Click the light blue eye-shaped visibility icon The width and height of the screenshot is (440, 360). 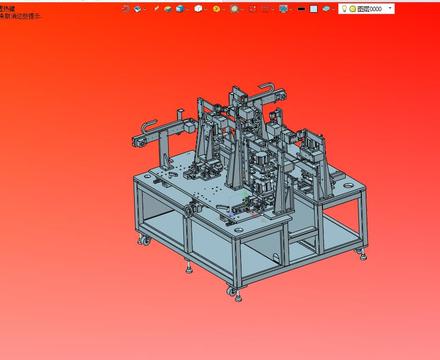point(326,9)
